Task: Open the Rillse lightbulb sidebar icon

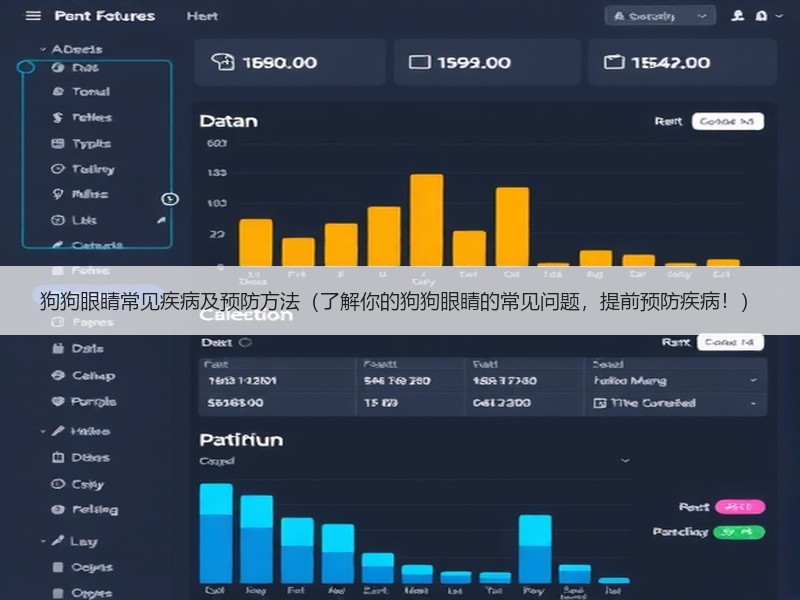Action: point(58,194)
